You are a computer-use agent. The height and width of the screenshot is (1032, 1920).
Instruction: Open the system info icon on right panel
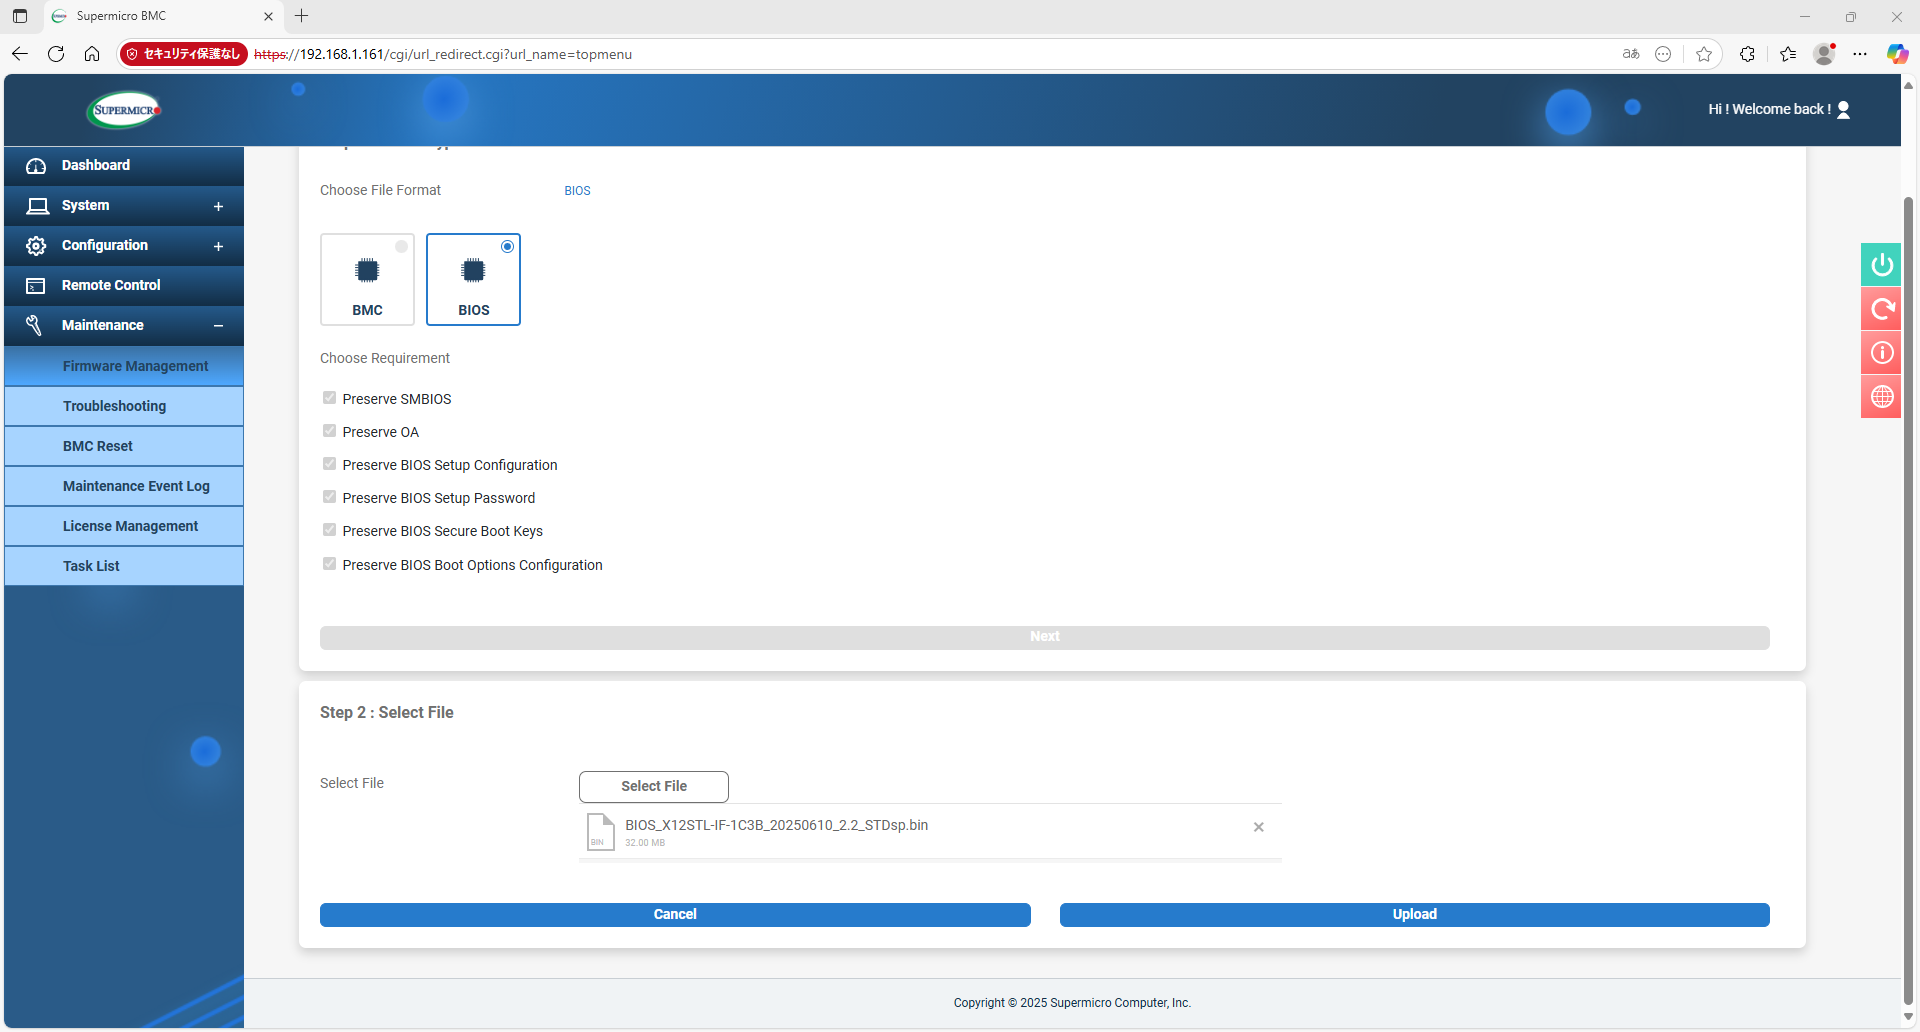click(1881, 353)
